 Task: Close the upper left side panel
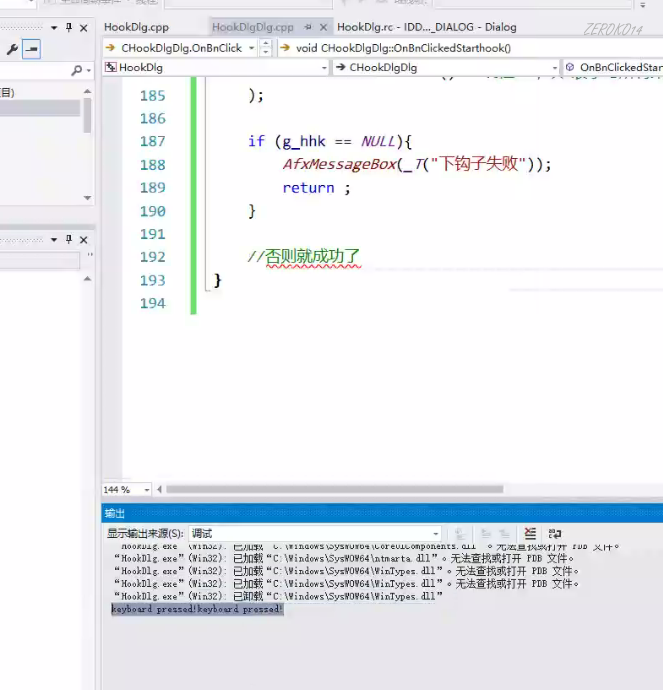click(84, 28)
